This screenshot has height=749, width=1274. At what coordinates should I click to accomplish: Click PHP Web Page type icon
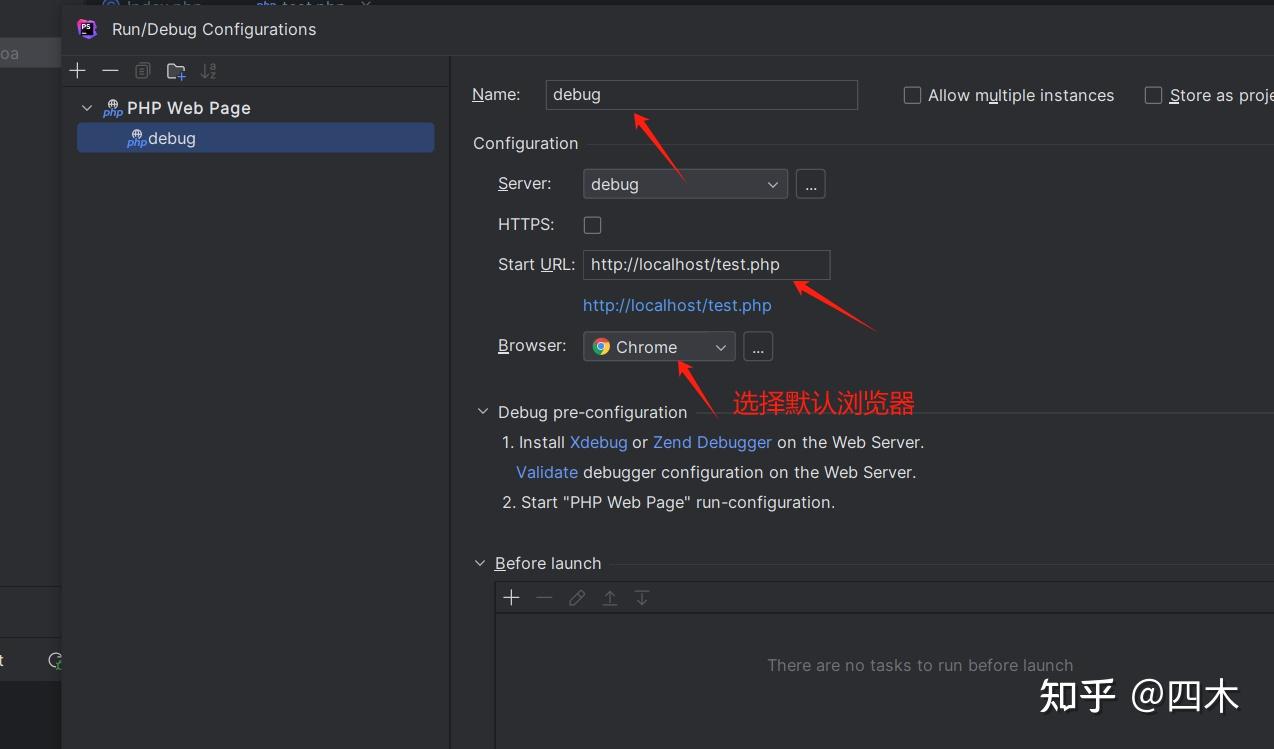point(113,108)
